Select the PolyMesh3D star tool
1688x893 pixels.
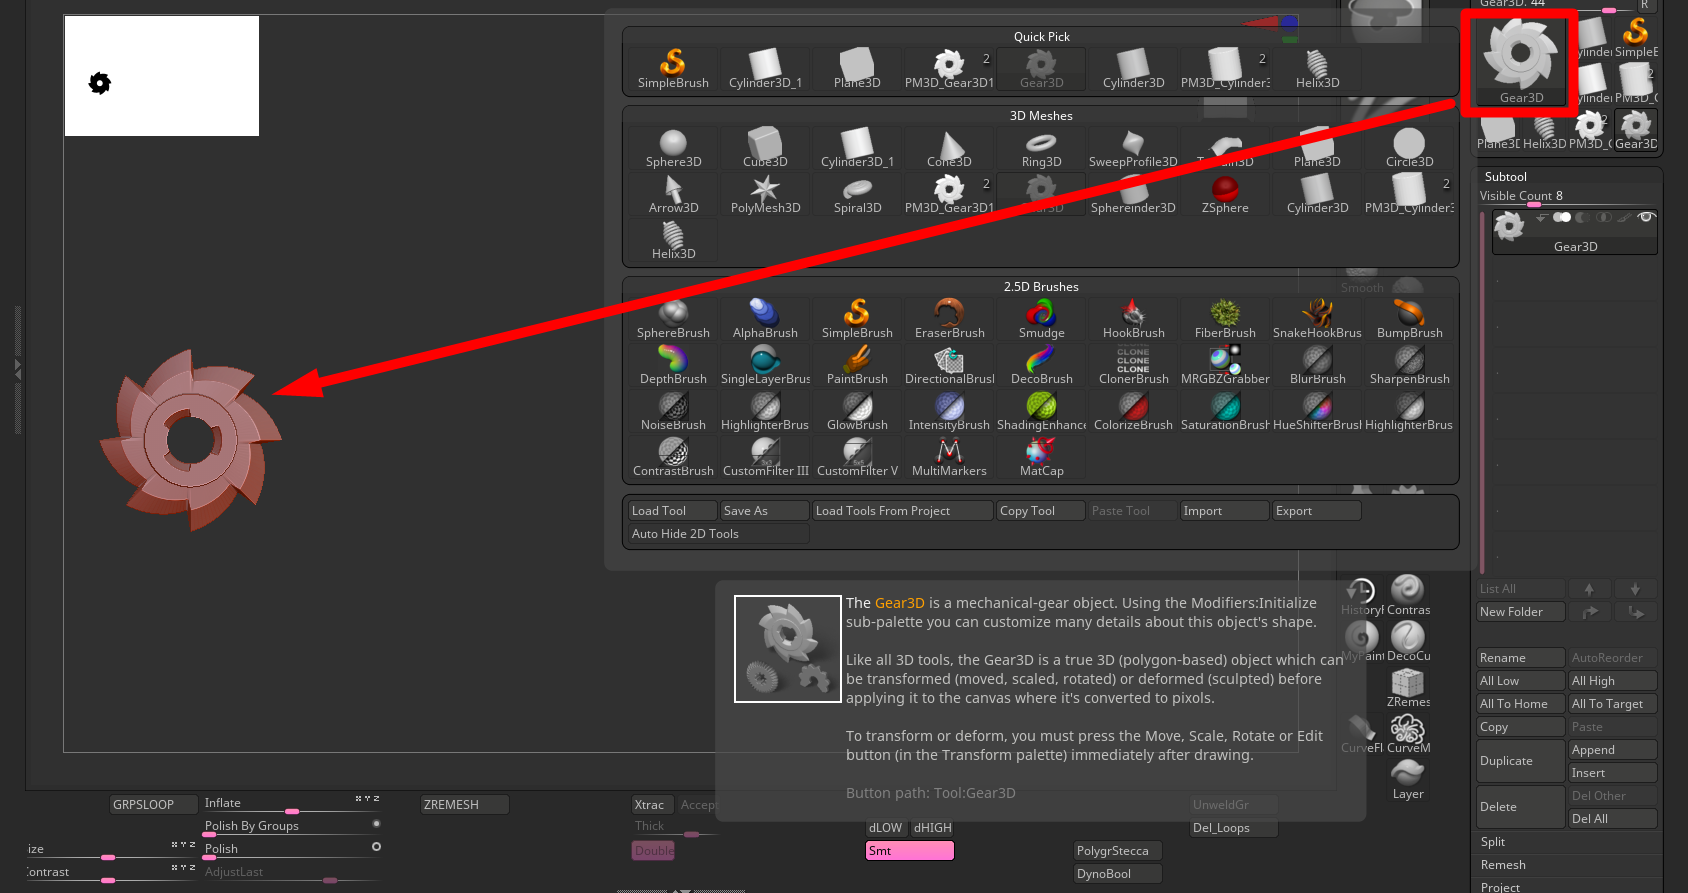point(765,194)
